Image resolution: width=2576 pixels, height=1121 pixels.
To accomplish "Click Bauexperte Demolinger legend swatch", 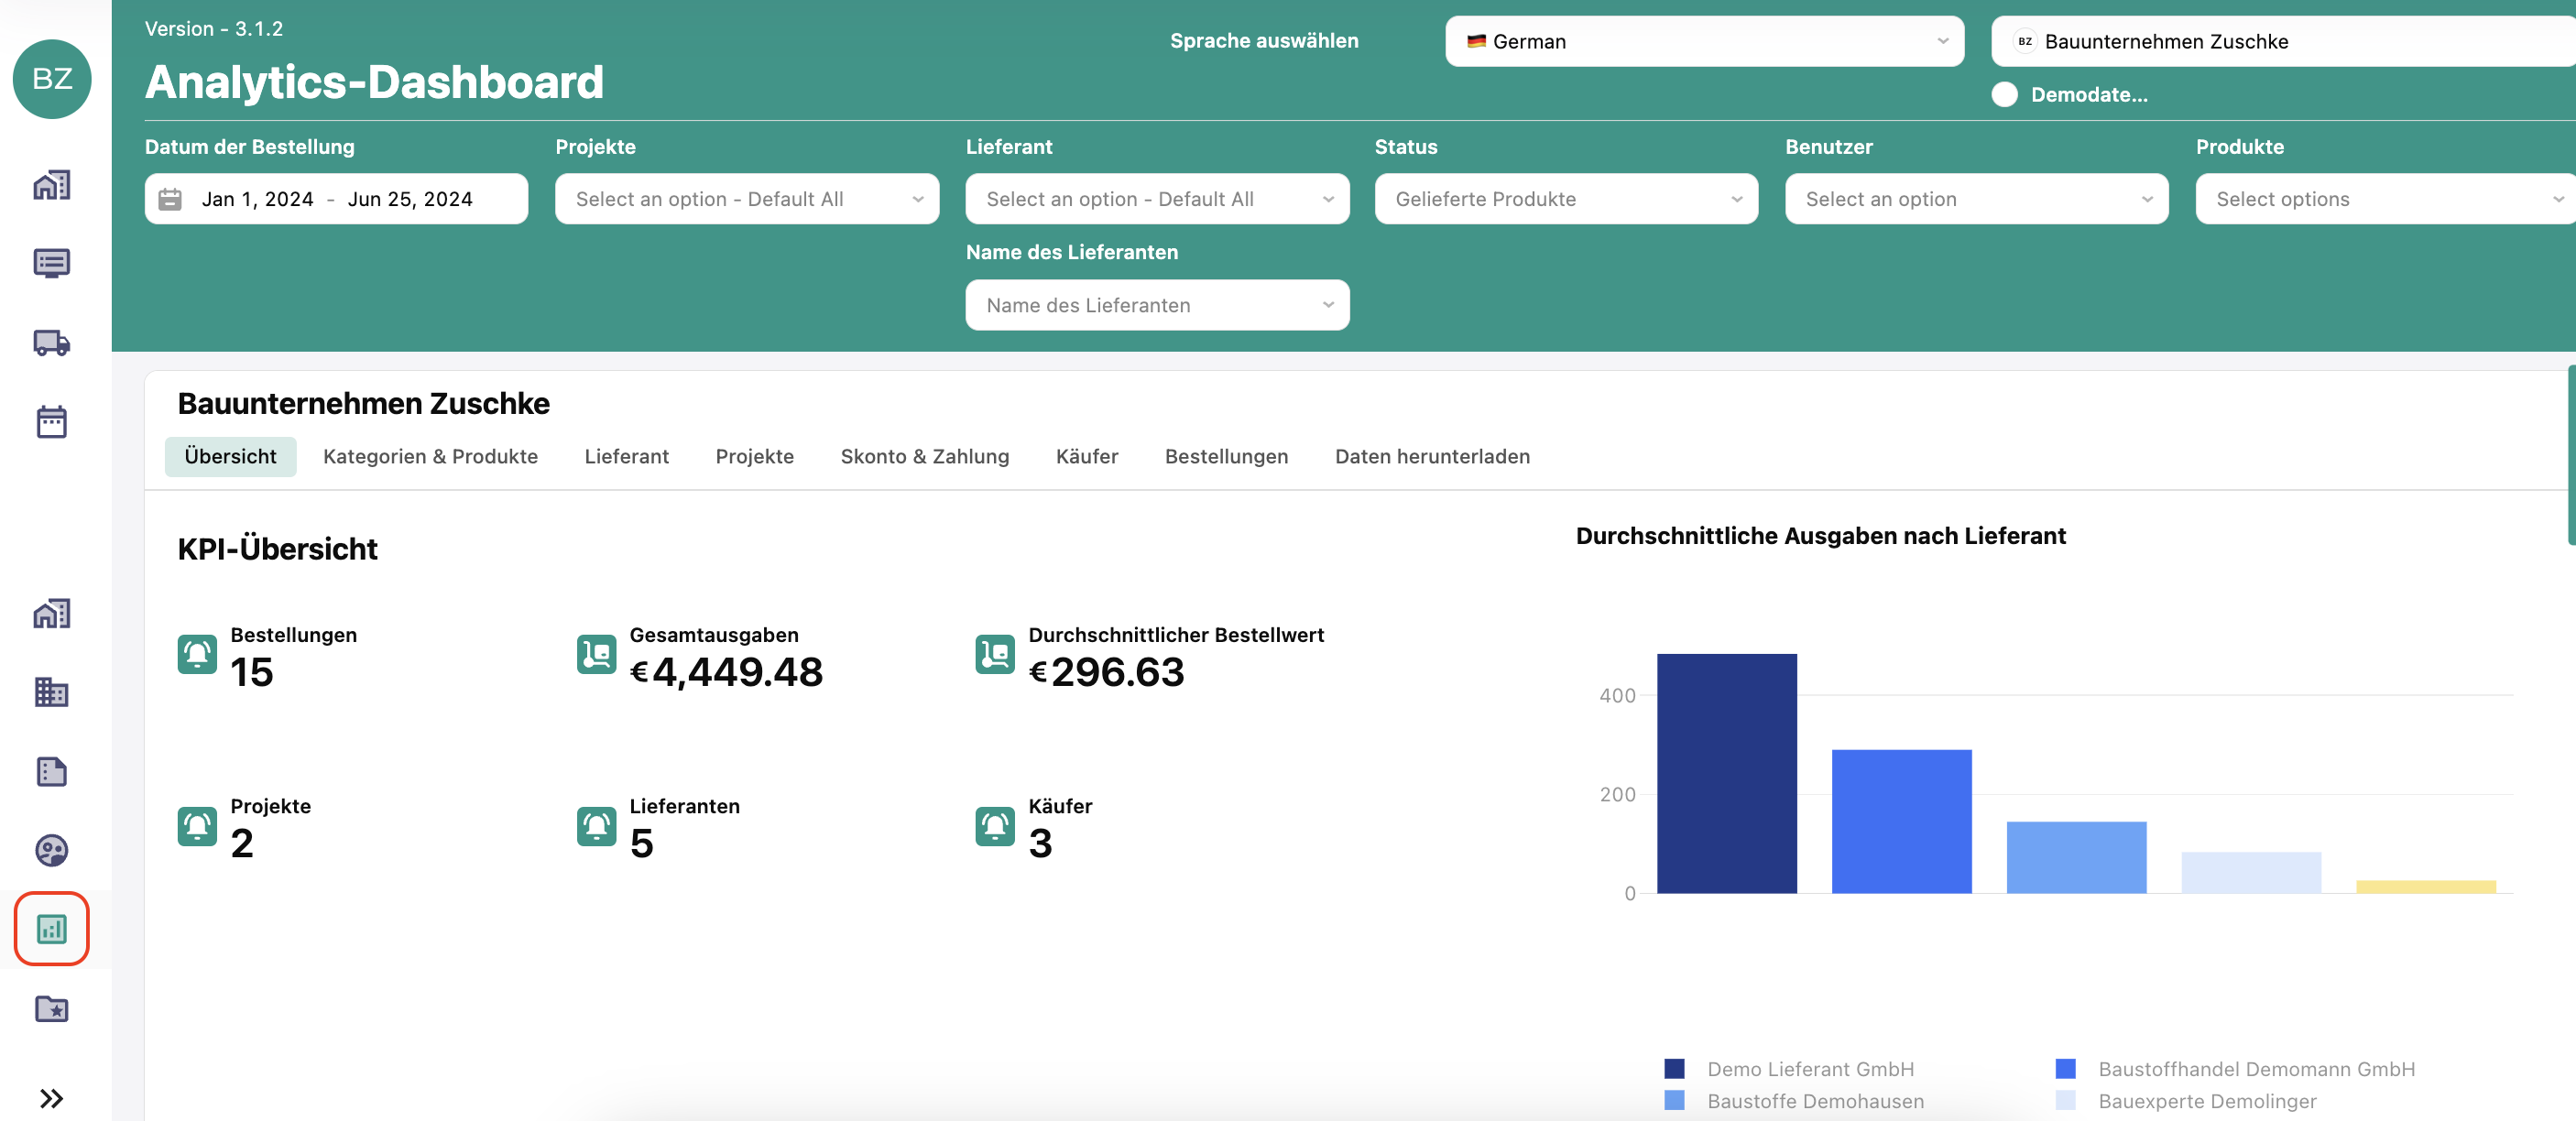I will tap(2065, 1100).
